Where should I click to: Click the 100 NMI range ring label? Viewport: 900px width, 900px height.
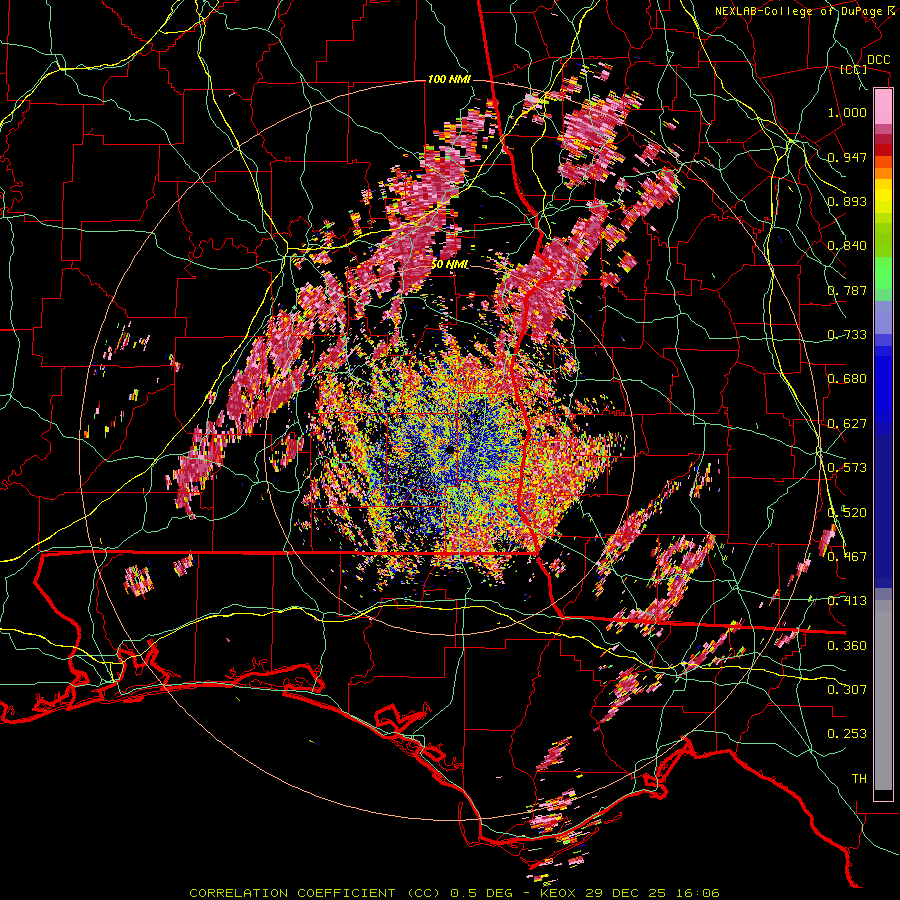click(449, 79)
